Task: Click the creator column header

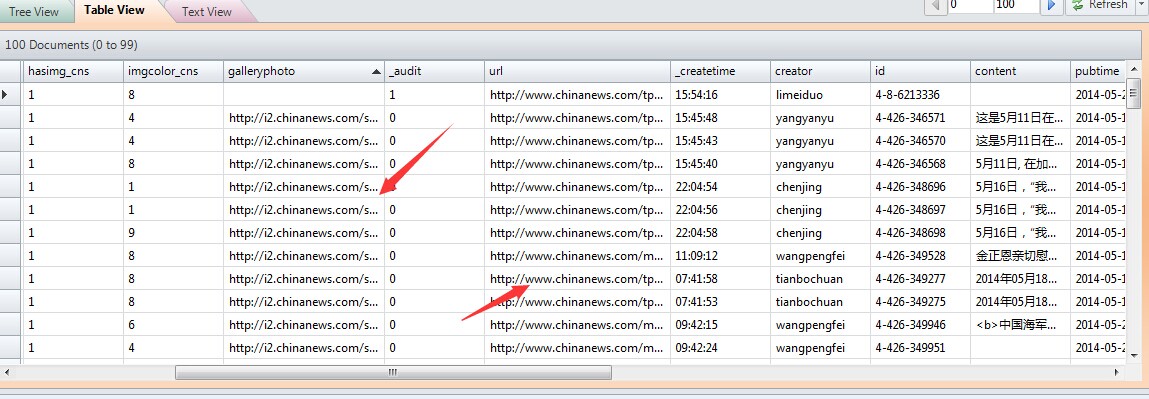Action: point(821,71)
